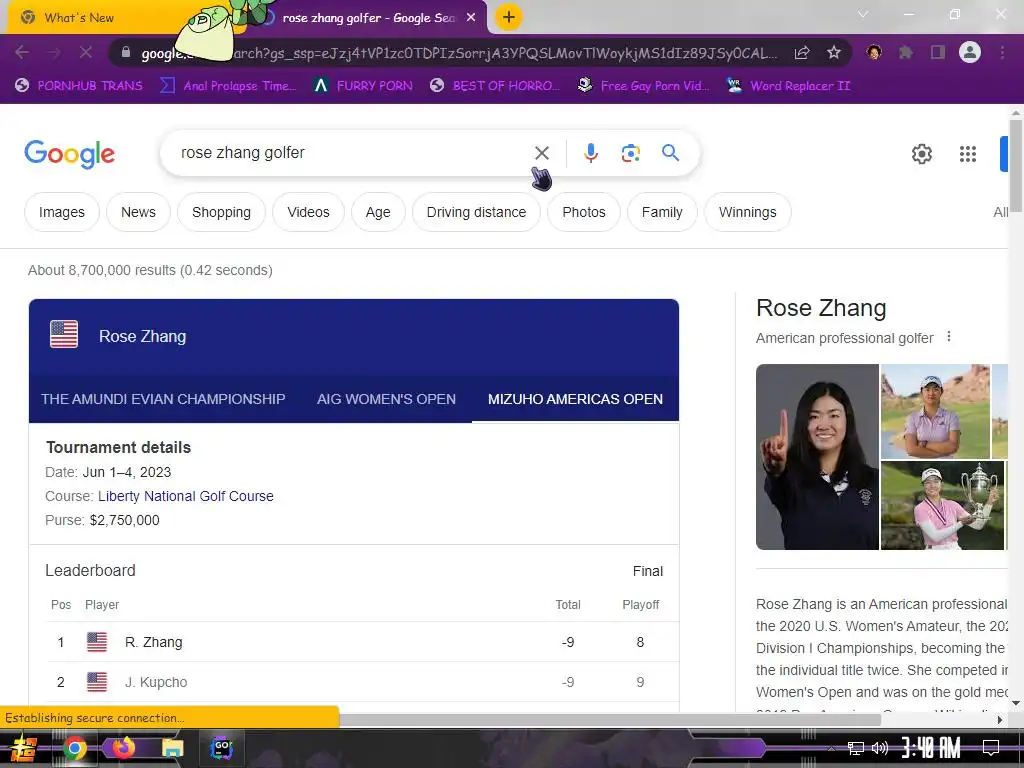Select the AIG Women's Open tab
This screenshot has width=1024, height=768.
click(386, 399)
